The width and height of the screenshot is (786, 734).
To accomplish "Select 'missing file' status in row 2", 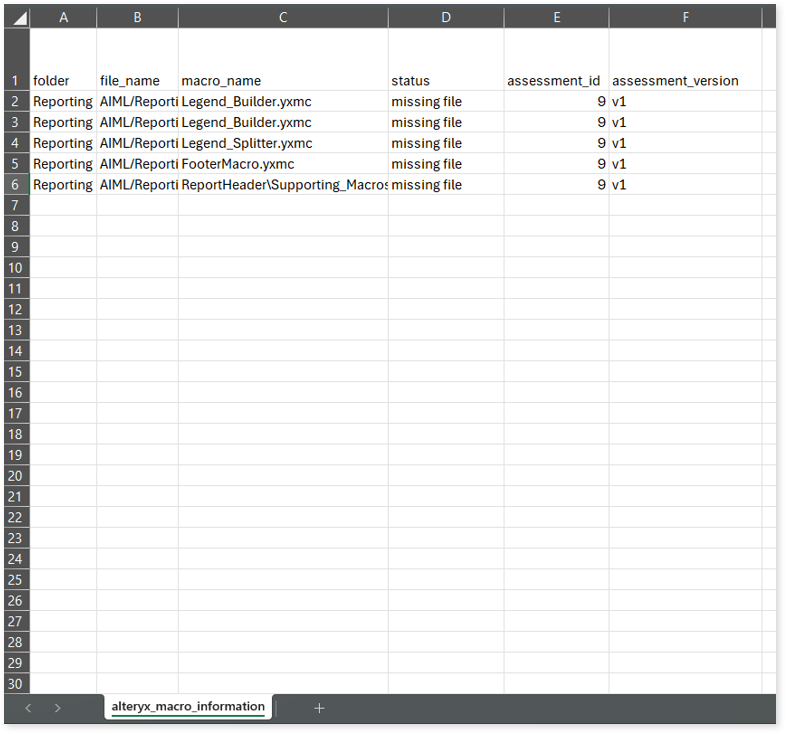I will point(446,101).
